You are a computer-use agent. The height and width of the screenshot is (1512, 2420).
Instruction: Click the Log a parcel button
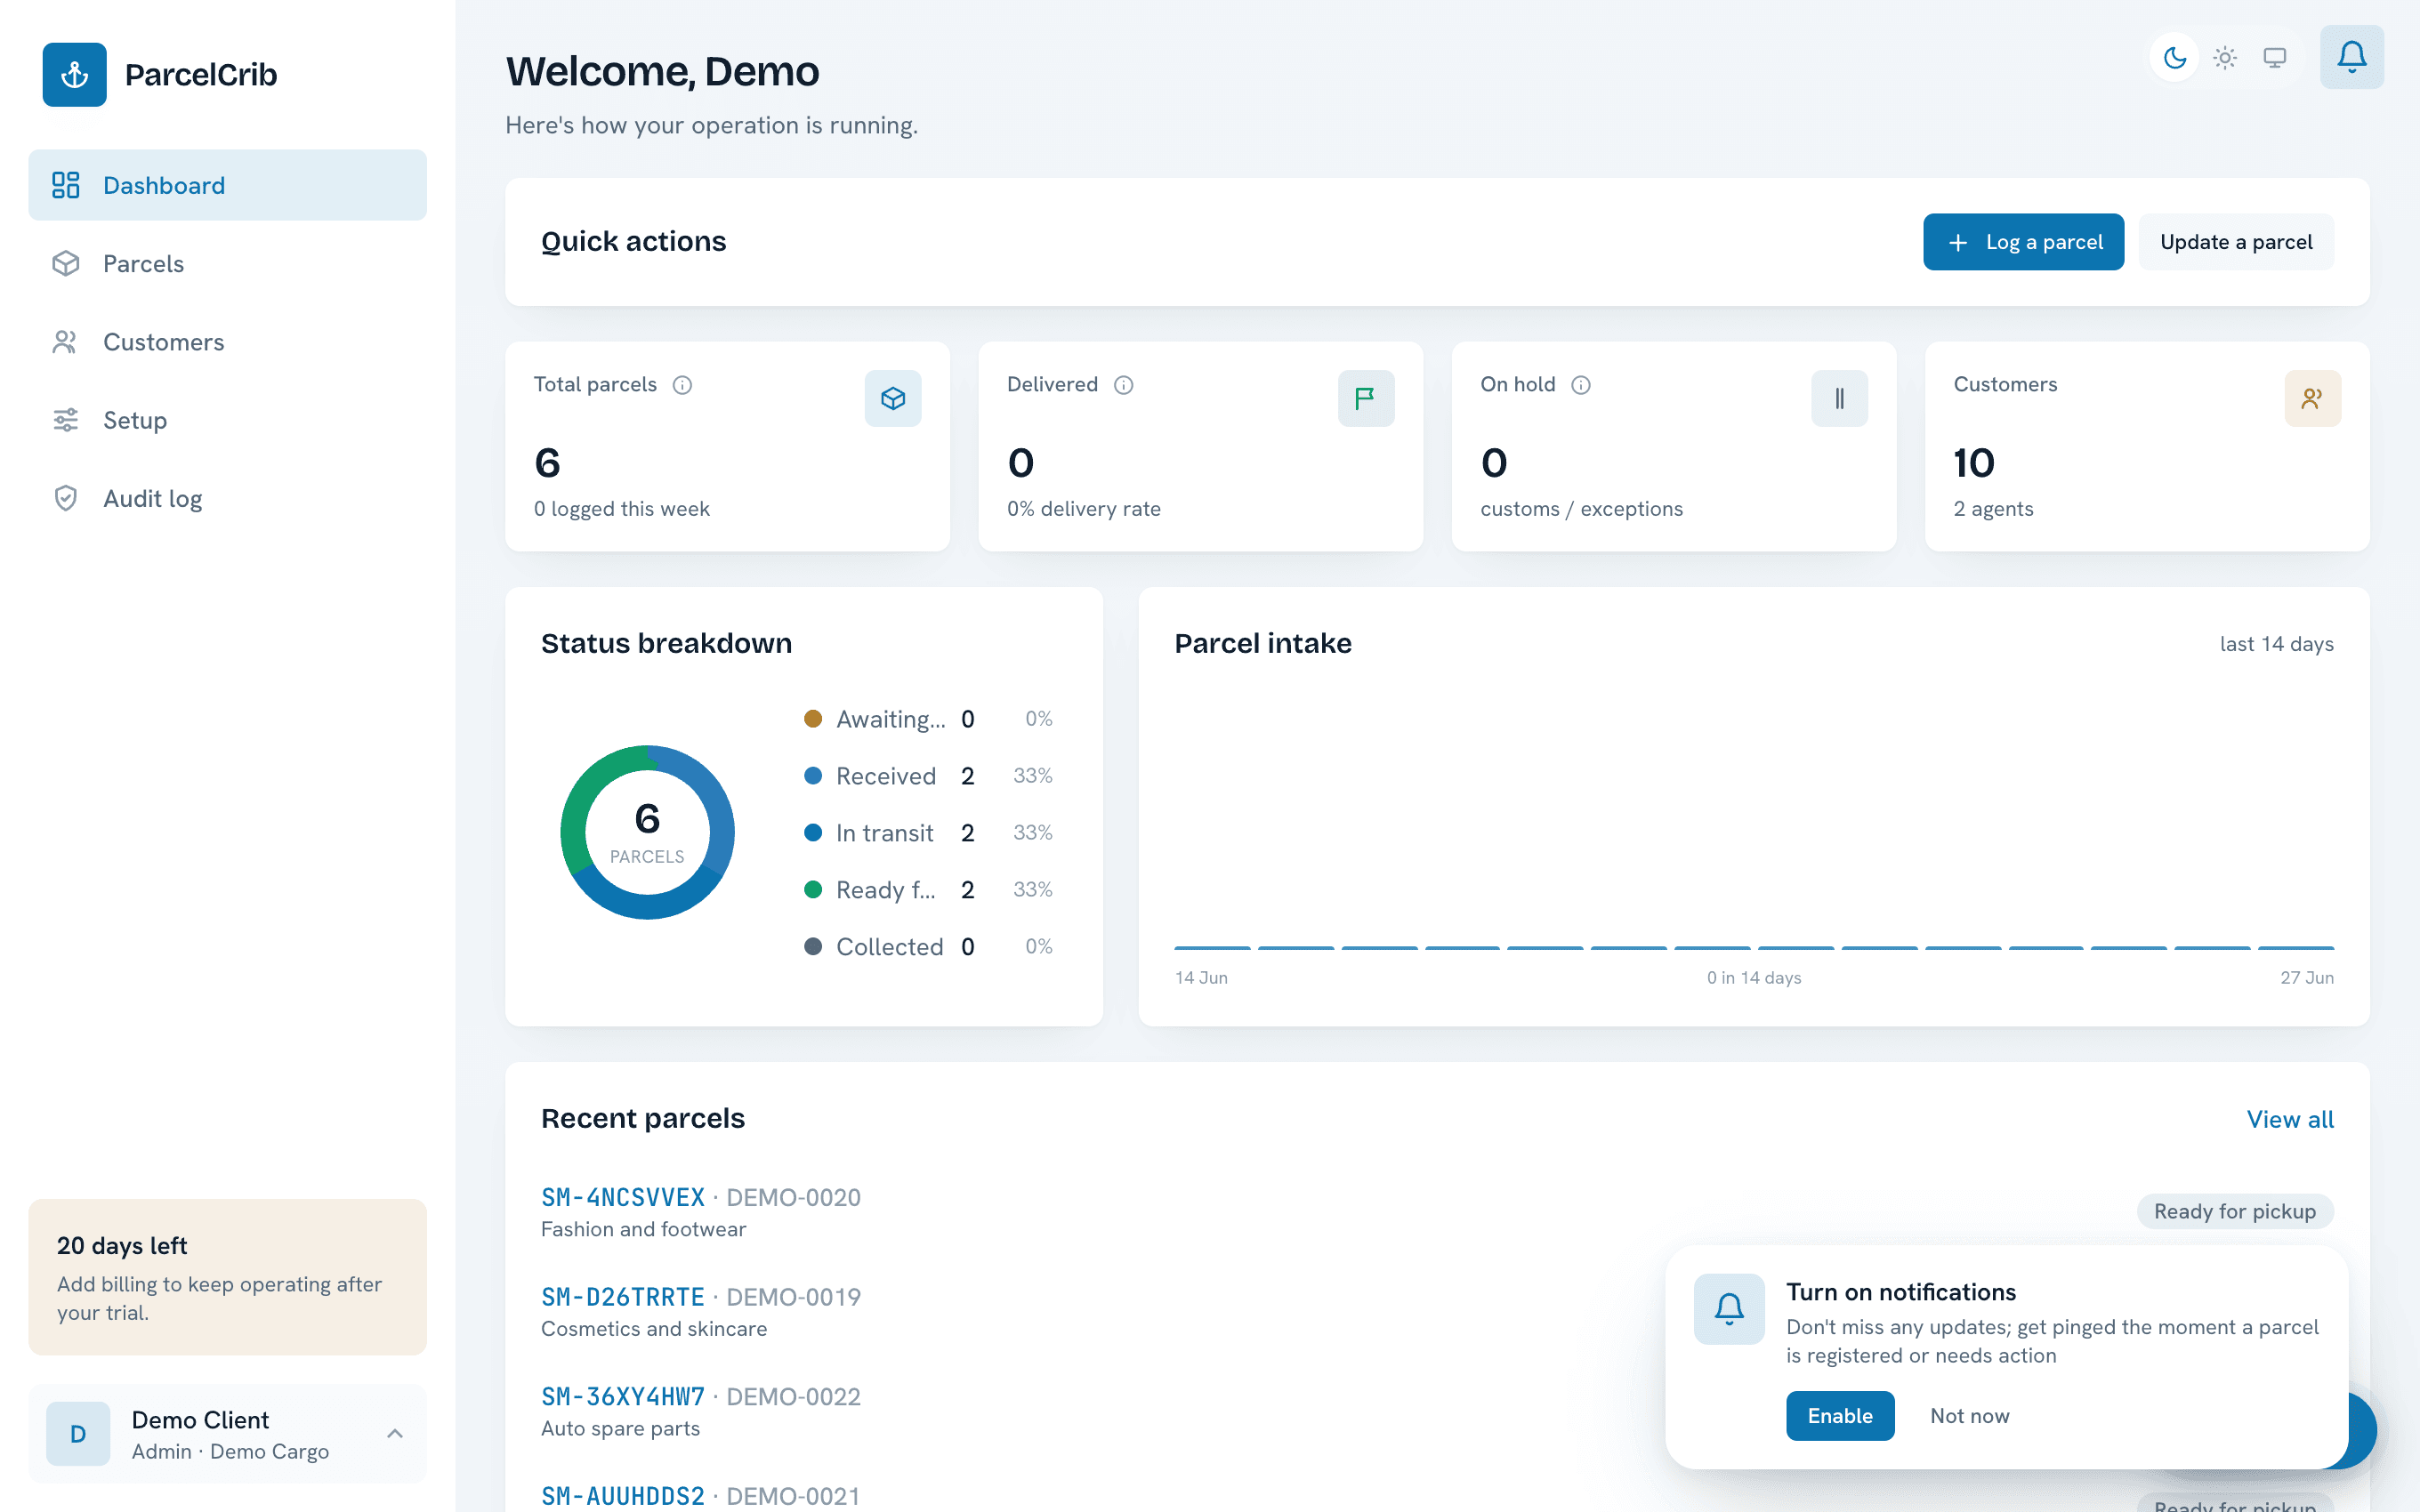click(x=2023, y=242)
